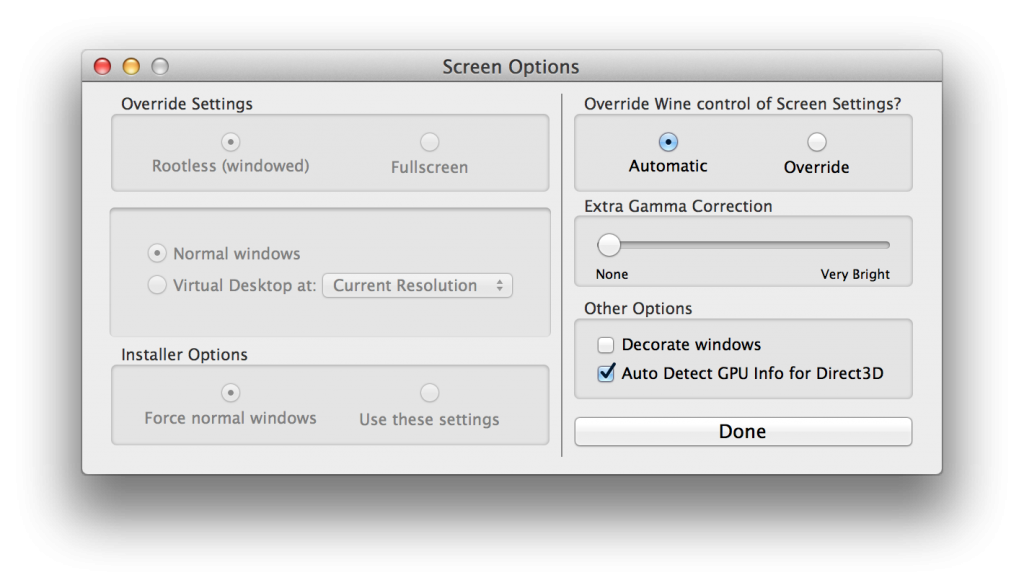Close the Screen Options window
The height and width of the screenshot is (588, 1024).
103,67
